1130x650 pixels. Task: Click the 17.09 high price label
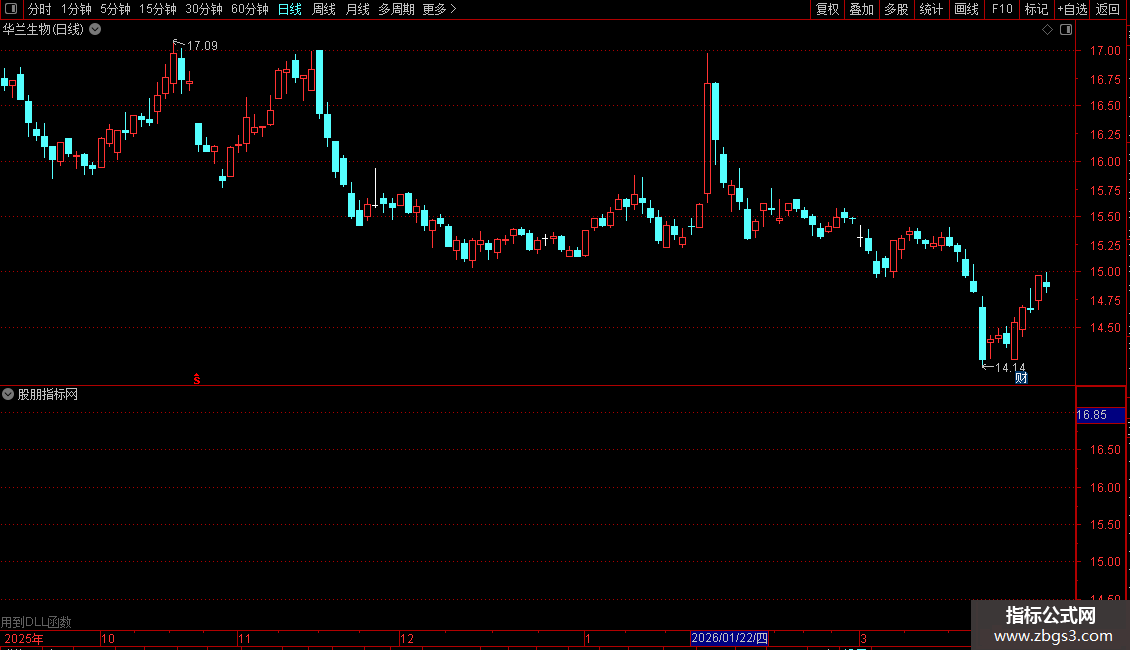202,45
